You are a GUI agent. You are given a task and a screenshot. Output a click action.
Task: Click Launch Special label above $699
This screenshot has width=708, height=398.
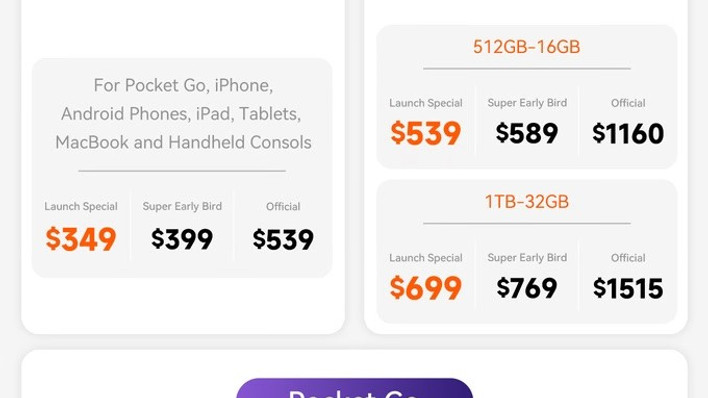426,258
